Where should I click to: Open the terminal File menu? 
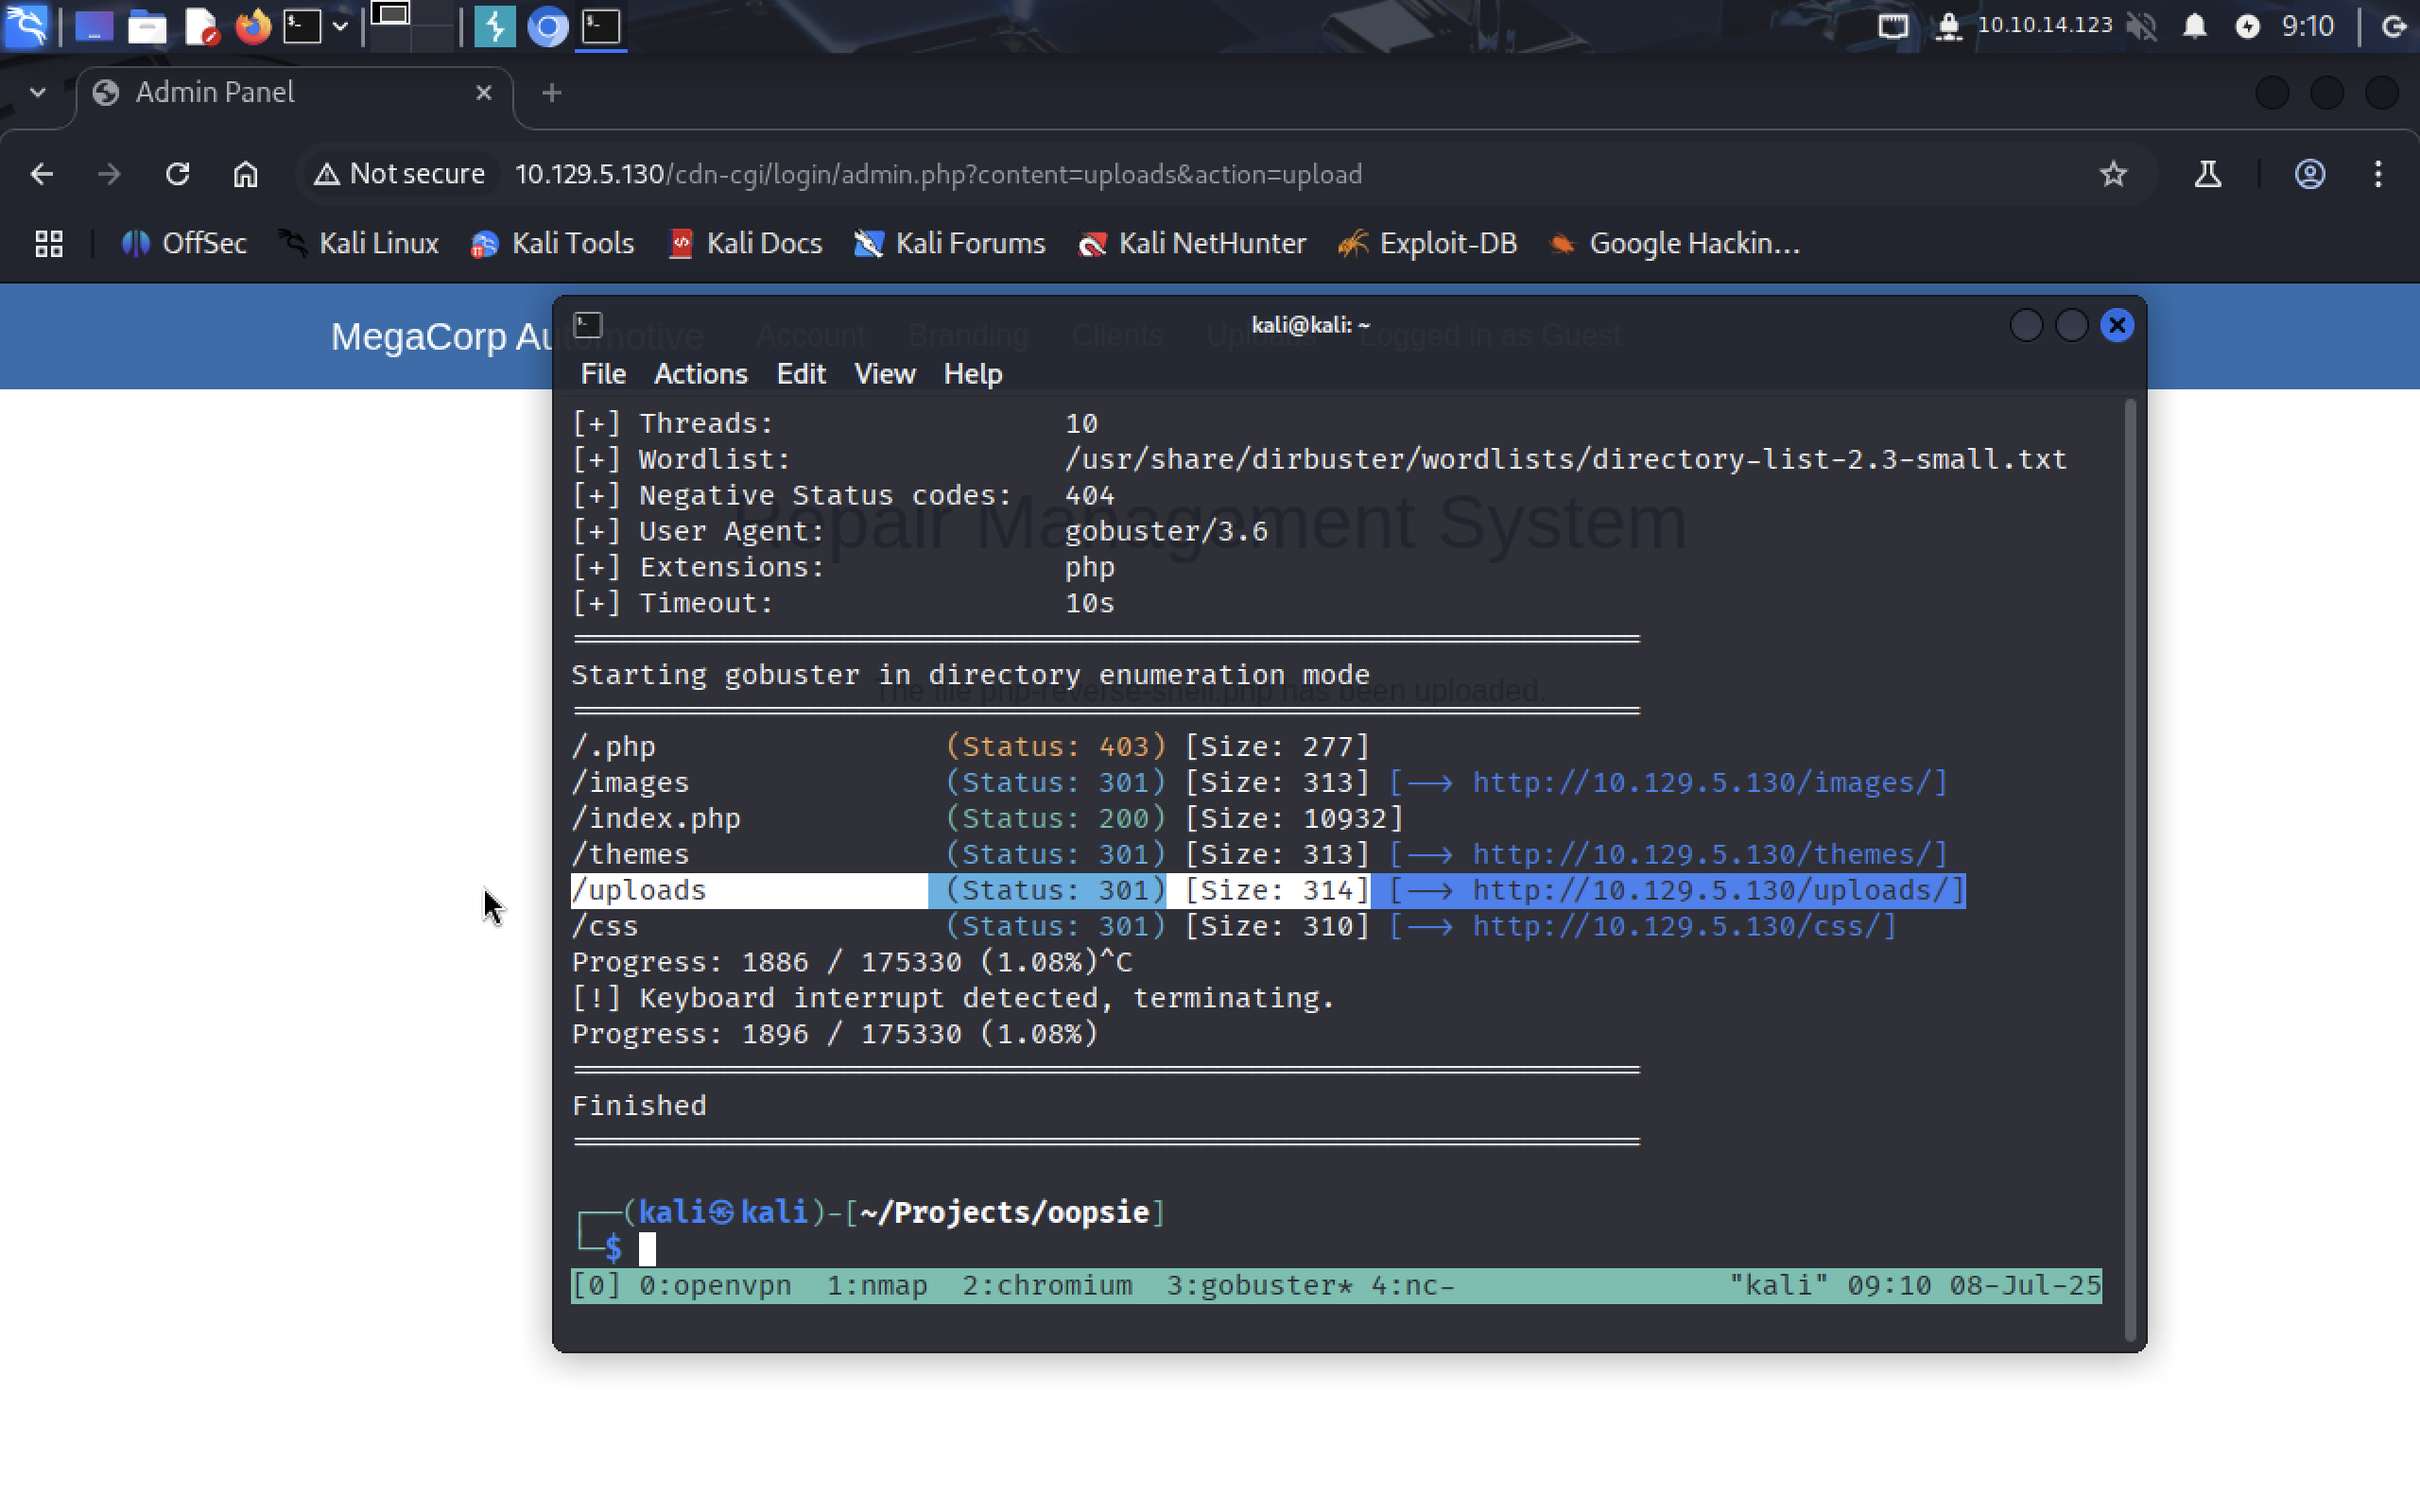pyautogui.click(x=603, y=374)
